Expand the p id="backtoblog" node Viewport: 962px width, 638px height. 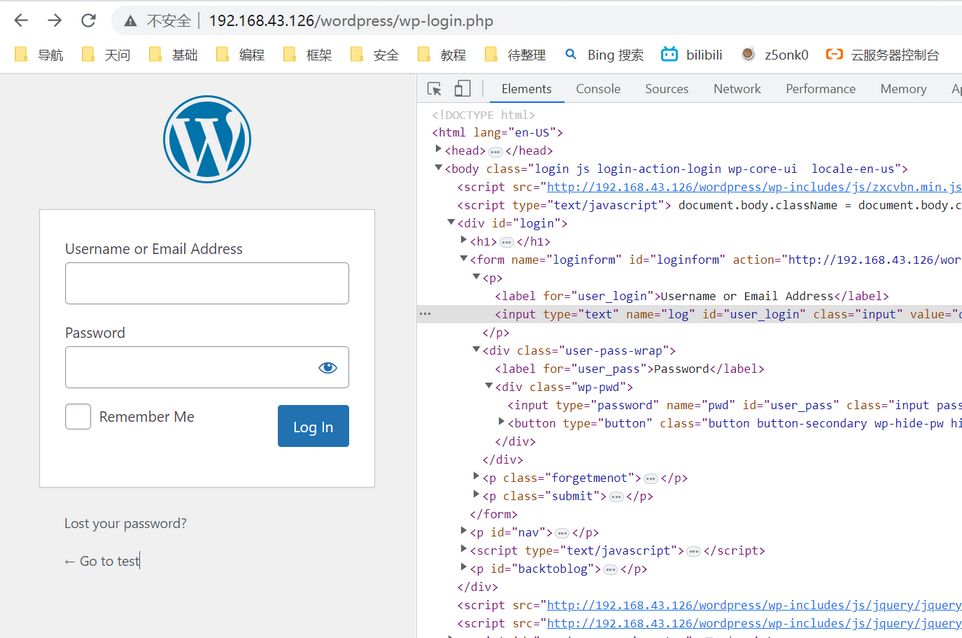(x=464, y=567)
